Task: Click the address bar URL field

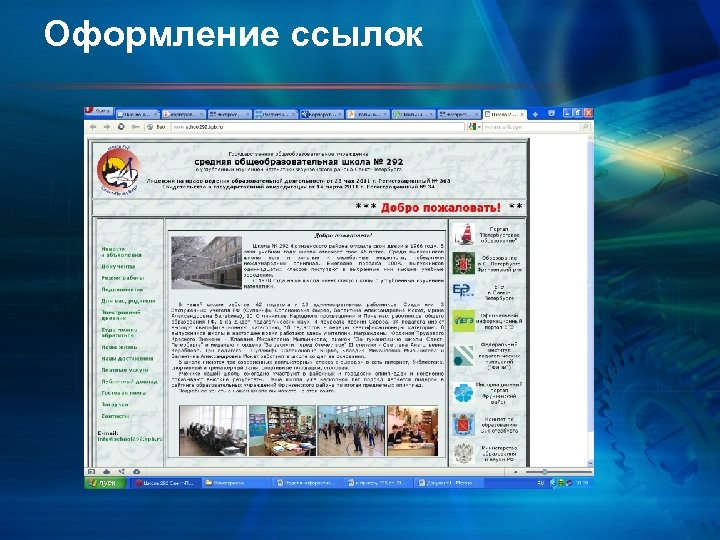Action: 317,127
